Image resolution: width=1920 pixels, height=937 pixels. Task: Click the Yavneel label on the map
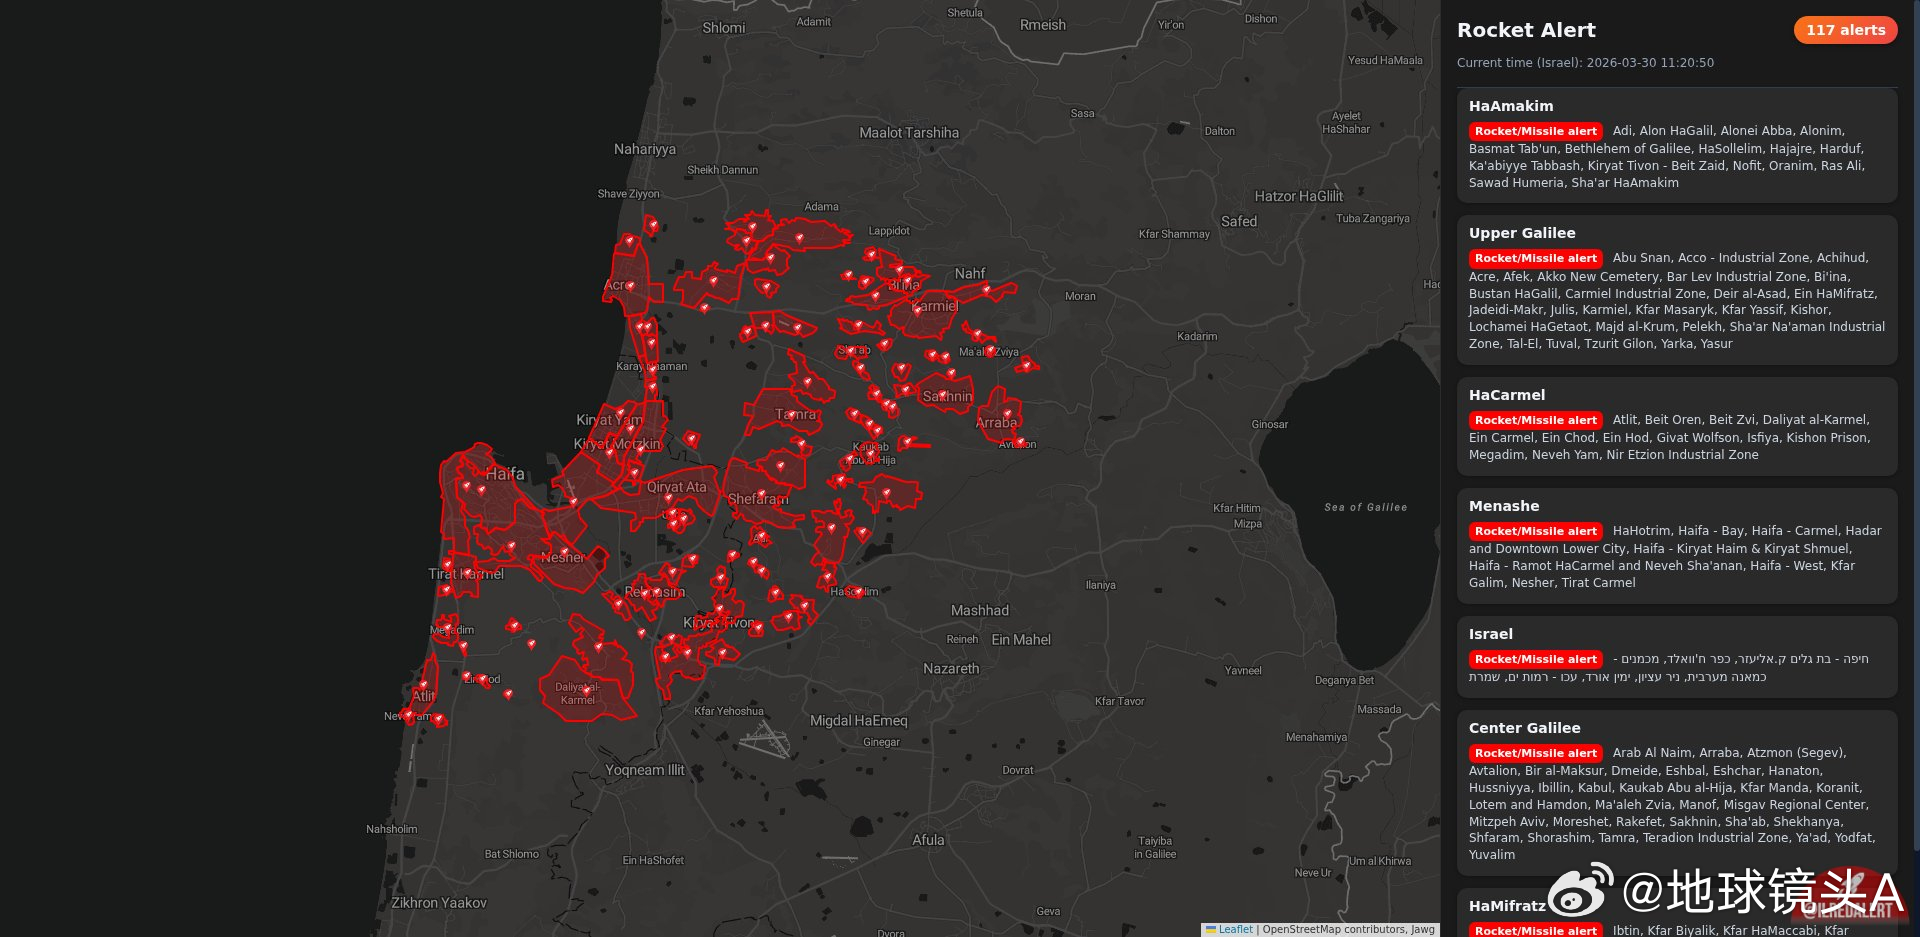pos(1243,670)
